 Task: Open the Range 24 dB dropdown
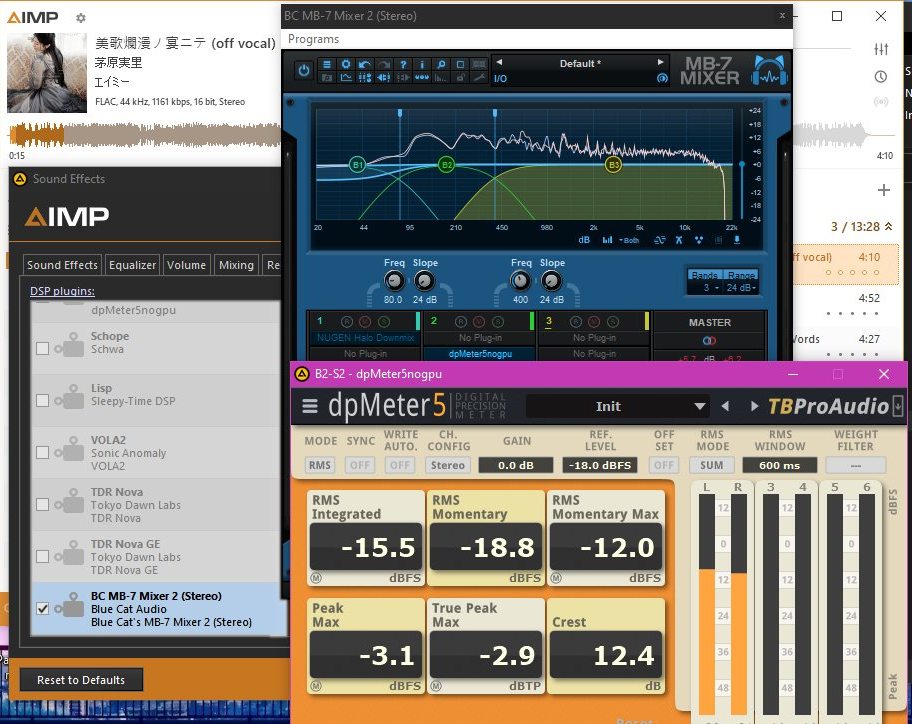point(741,287)
